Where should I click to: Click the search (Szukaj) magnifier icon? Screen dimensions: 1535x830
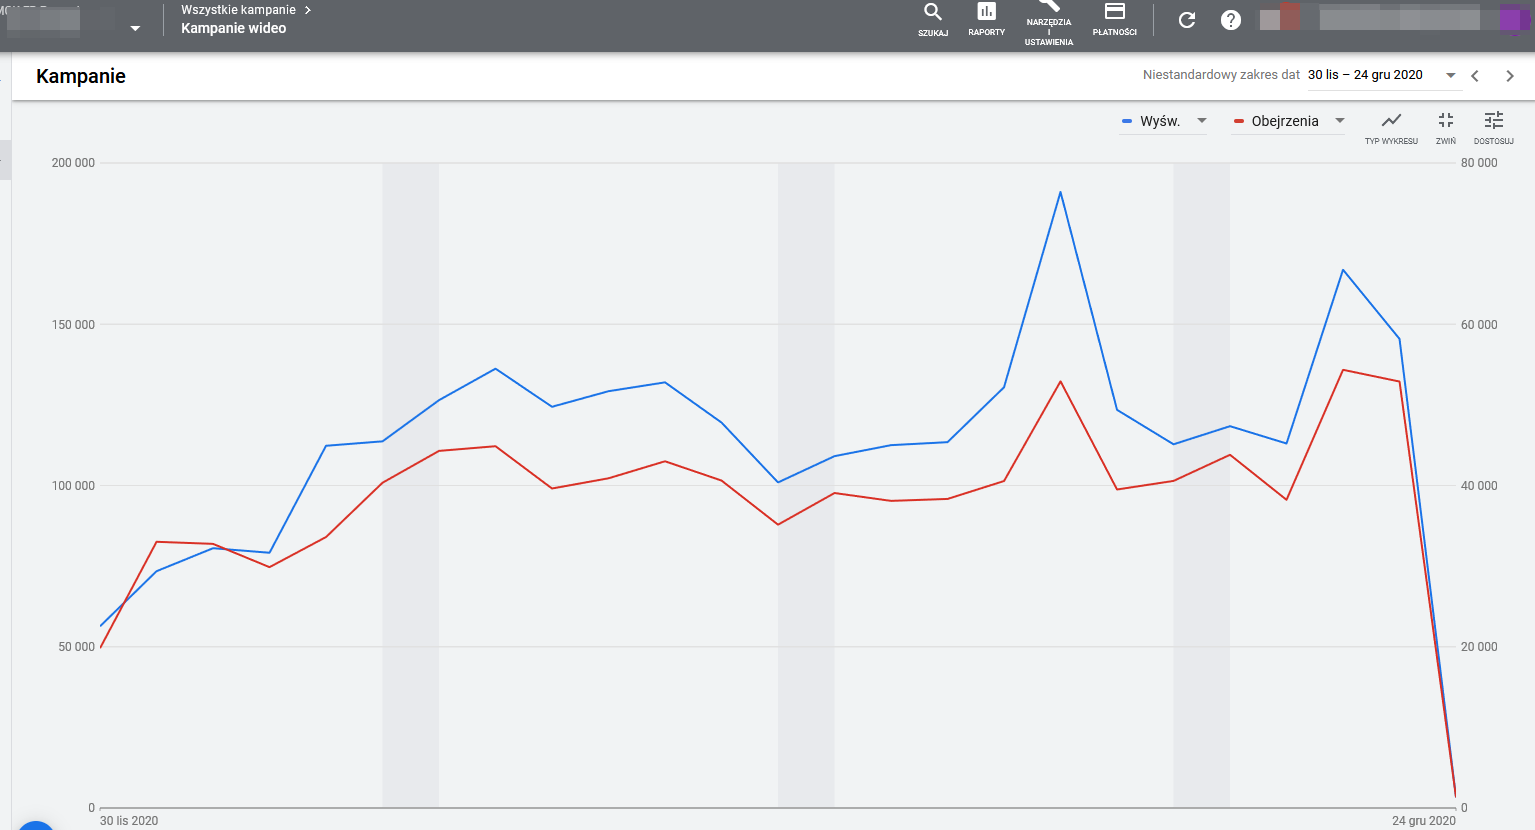[x=932, y=14]
